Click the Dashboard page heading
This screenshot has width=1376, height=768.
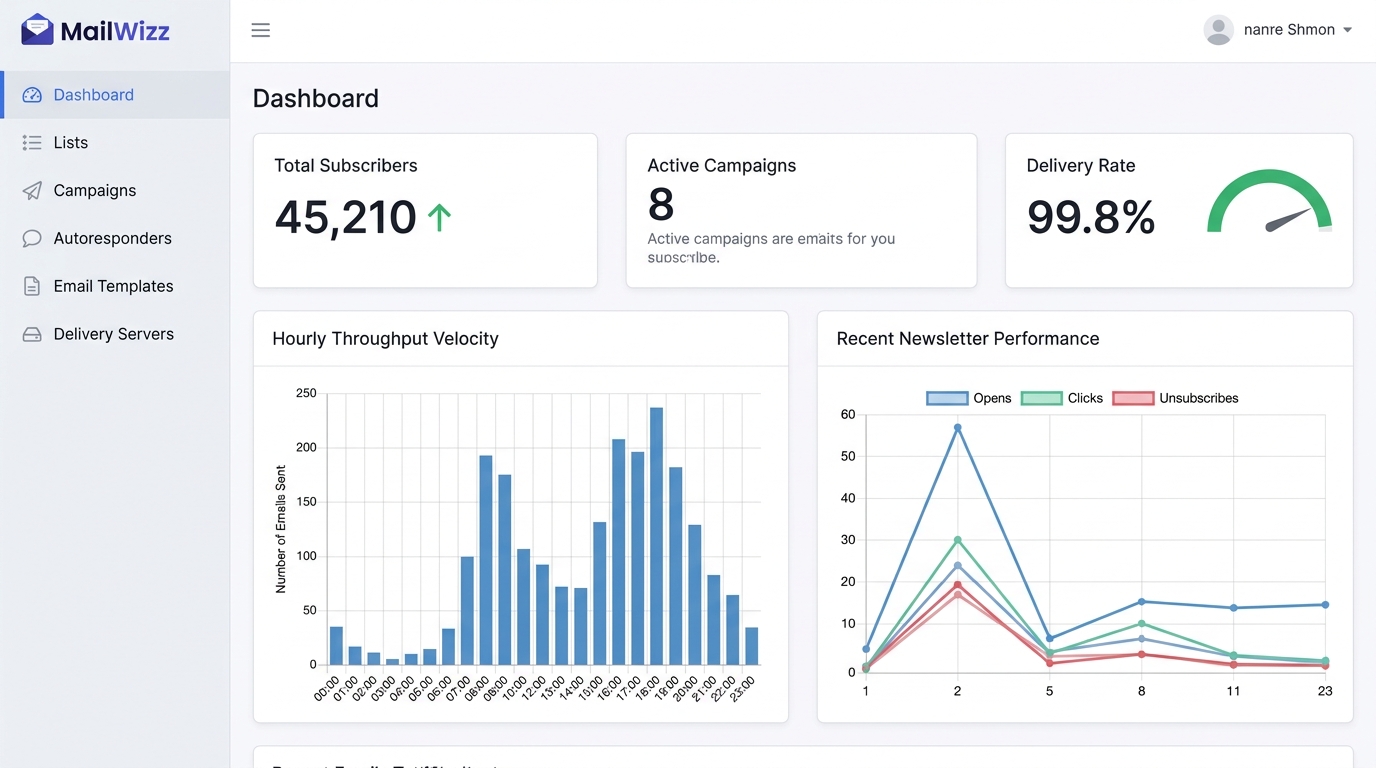(316, 98)
